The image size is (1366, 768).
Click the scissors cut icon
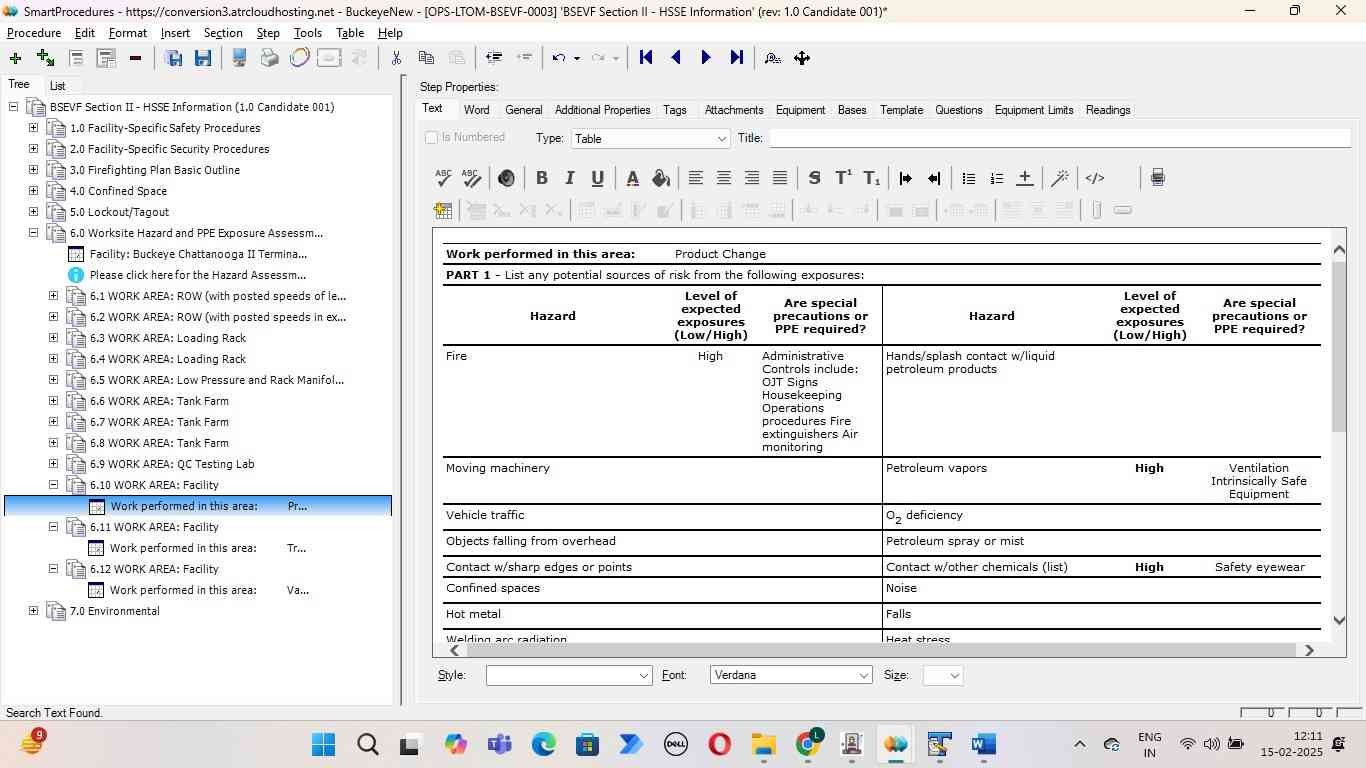[396, 58]
